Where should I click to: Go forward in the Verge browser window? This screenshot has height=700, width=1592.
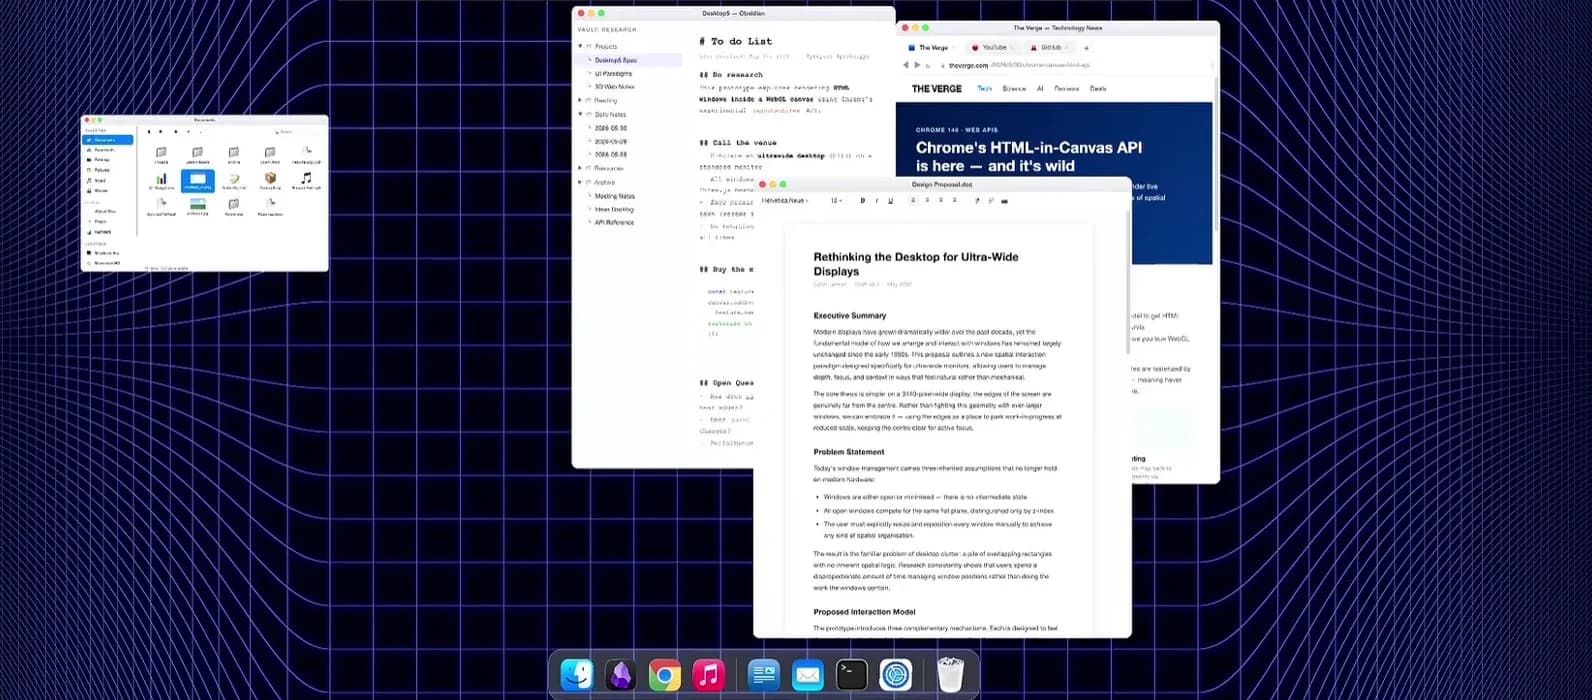click(x=917, y=65)
